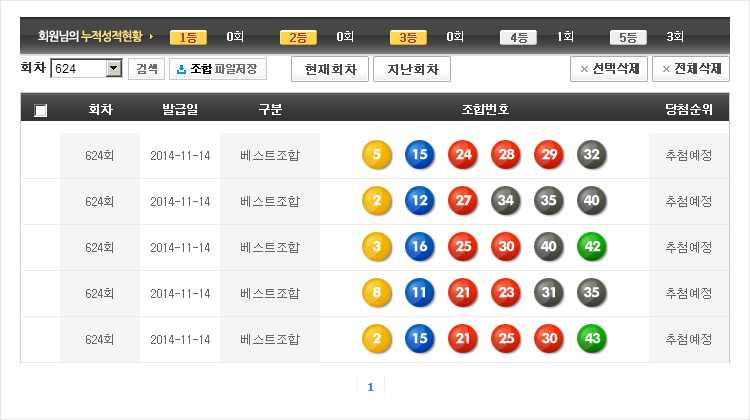Viewport: 750px width, 420px height.
Task: Click the gray number 32 ball
Action: pos(592,155)
